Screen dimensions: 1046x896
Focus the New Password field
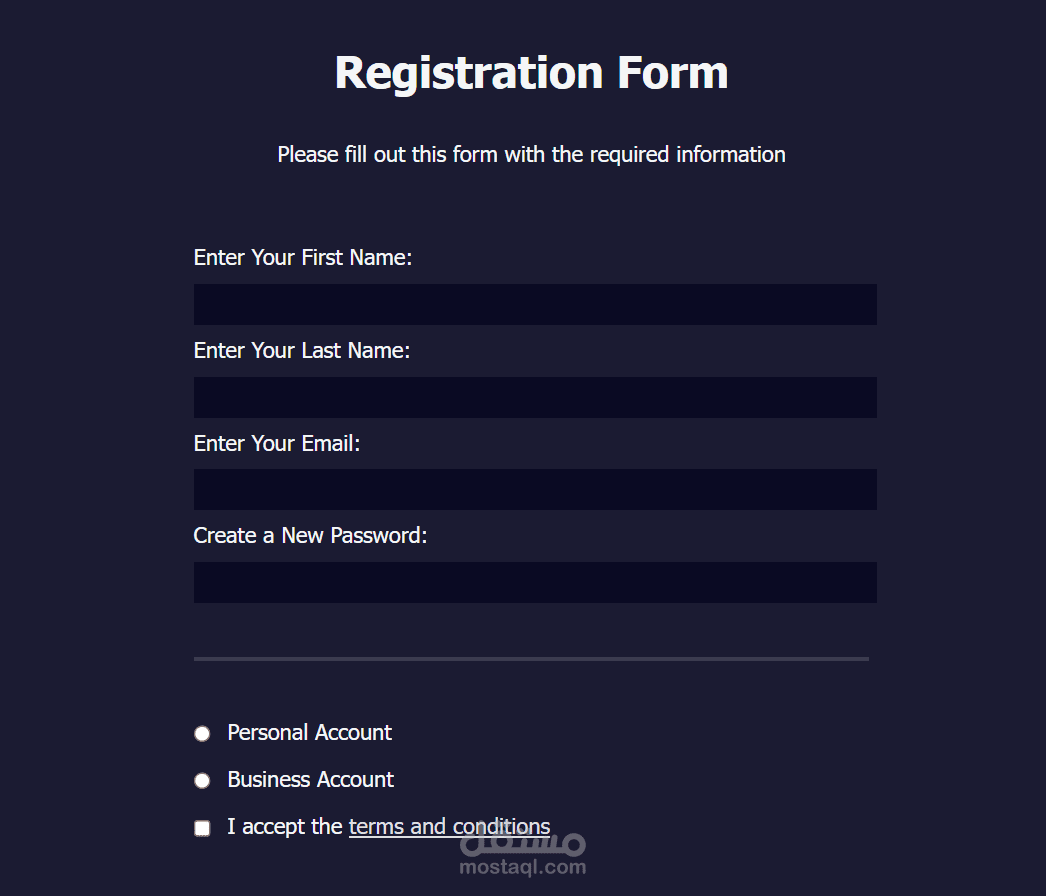coord(535,582)
